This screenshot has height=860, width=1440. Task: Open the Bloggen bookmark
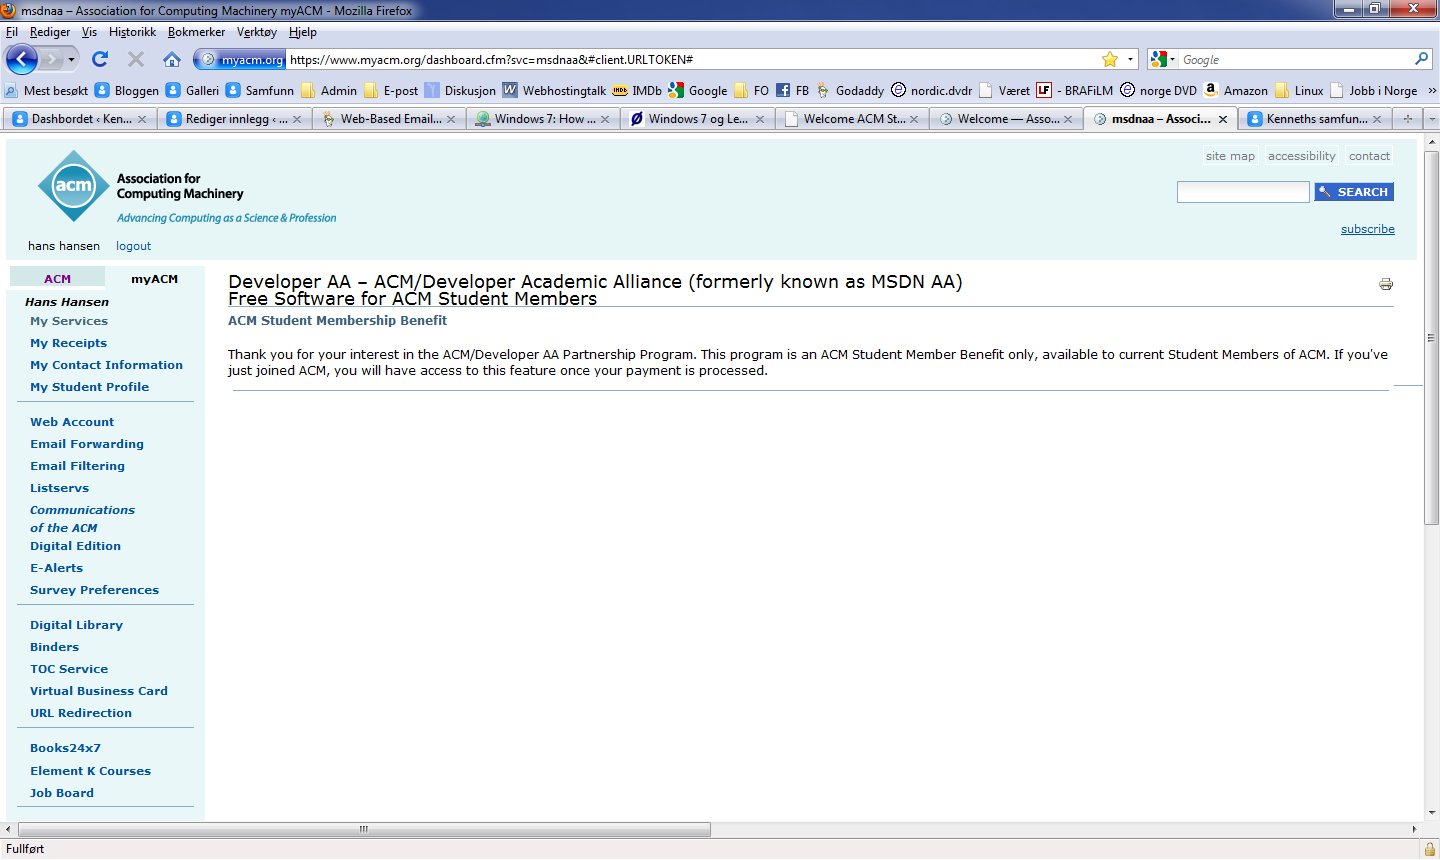tap(127, 90)
